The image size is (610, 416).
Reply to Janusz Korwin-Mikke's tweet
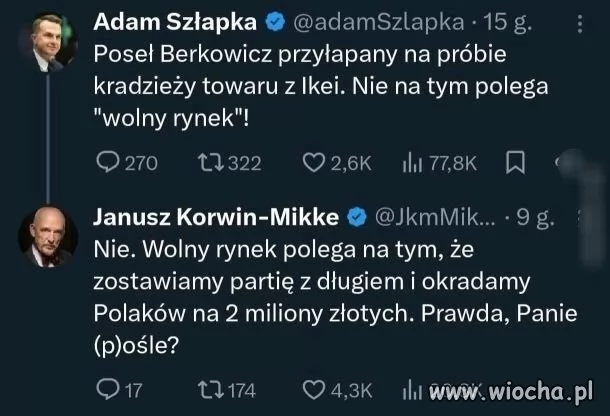(x=106, y=389)
